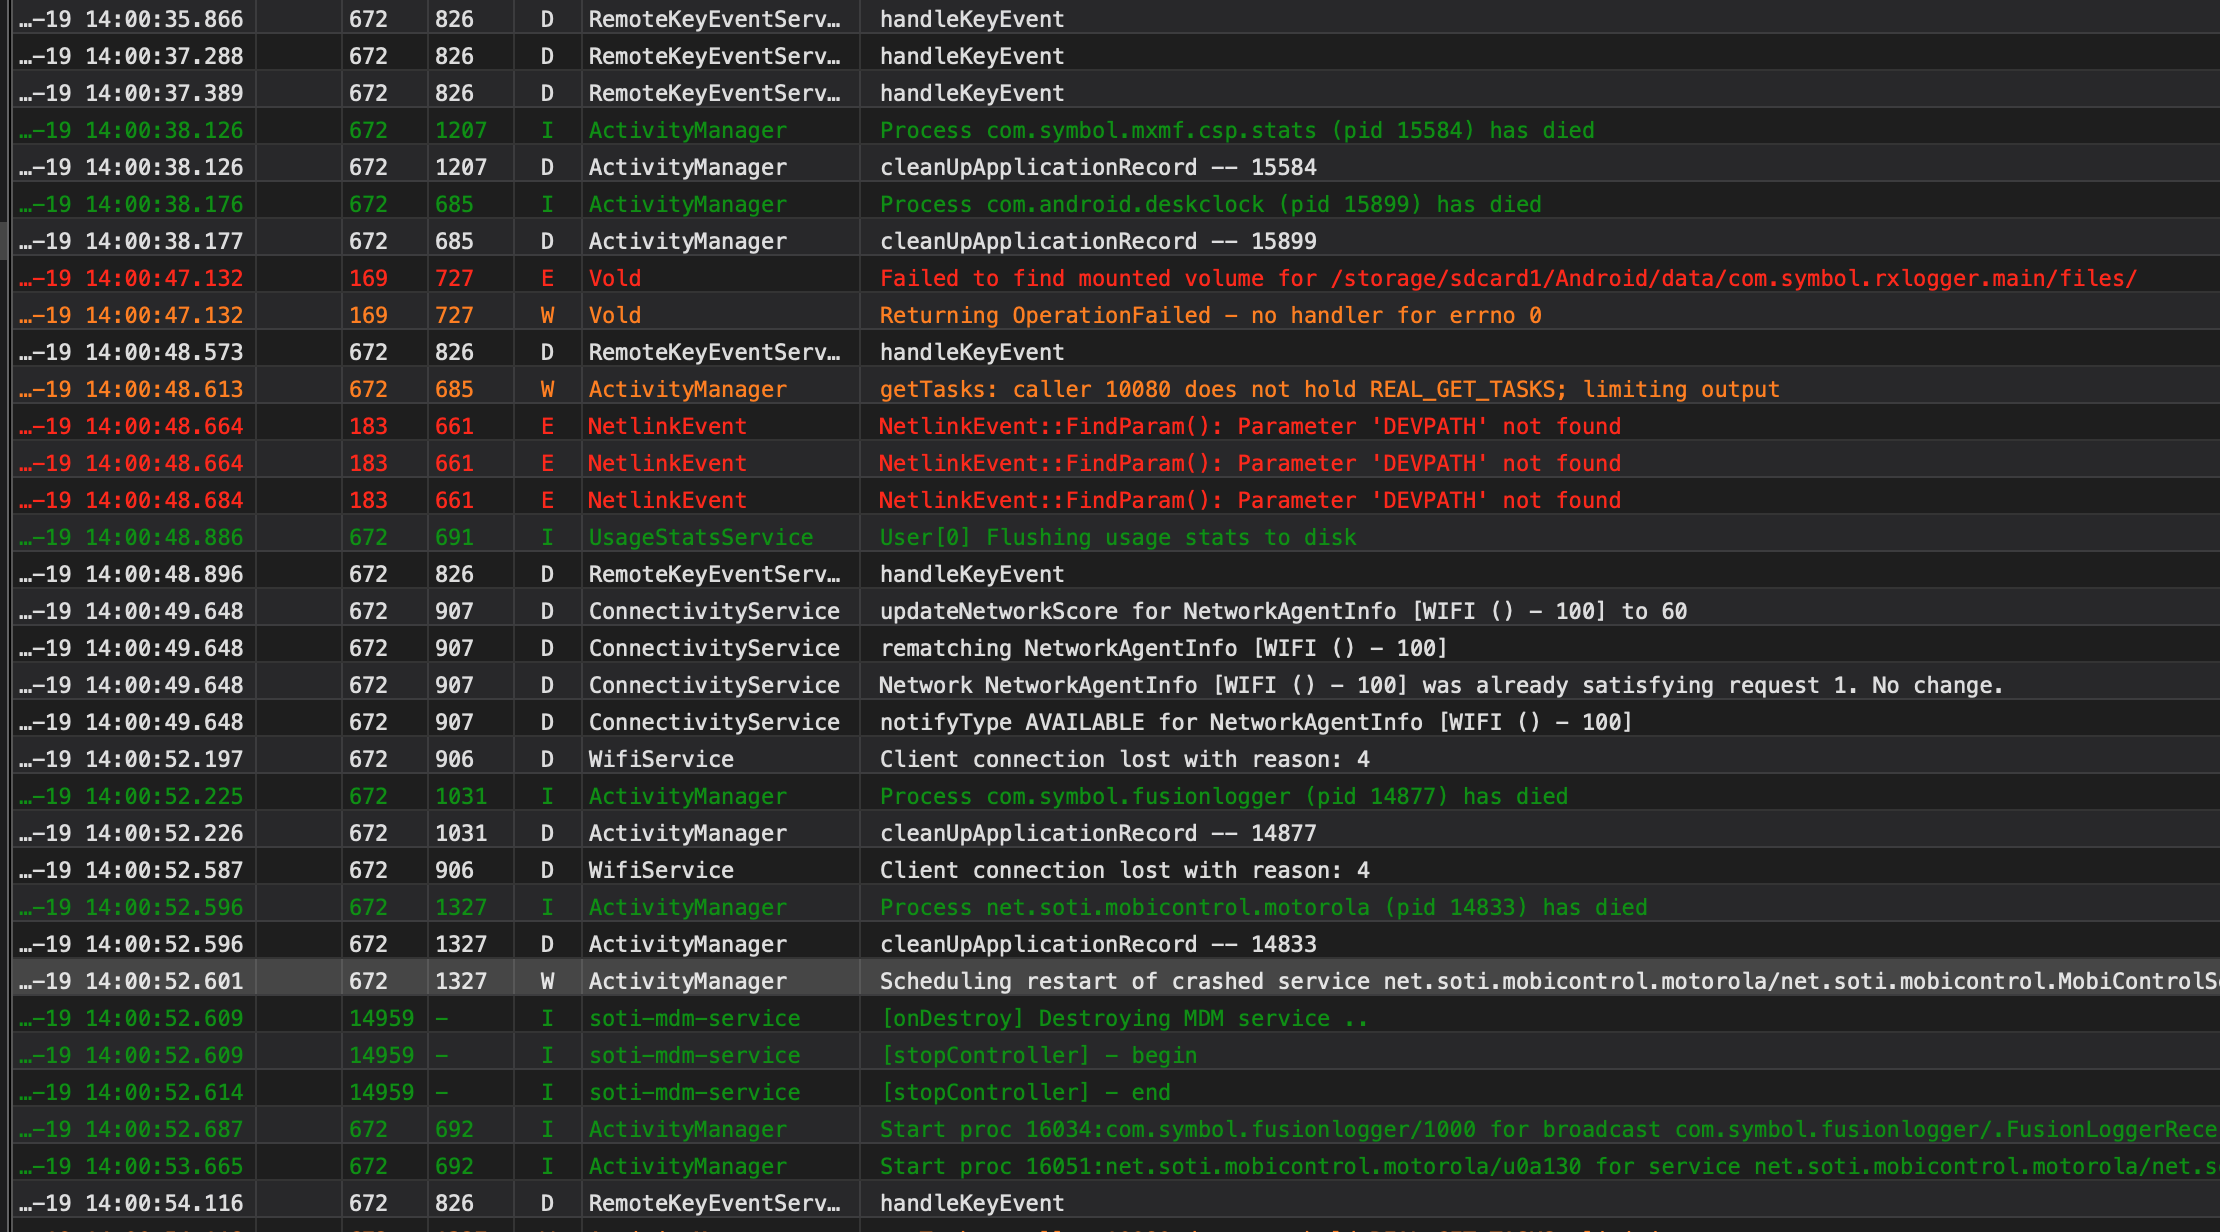Click the 'Network NetworkAgentInfo was already satisfying' message
Screen dimensions: 2220x1232
(1440, 685)
